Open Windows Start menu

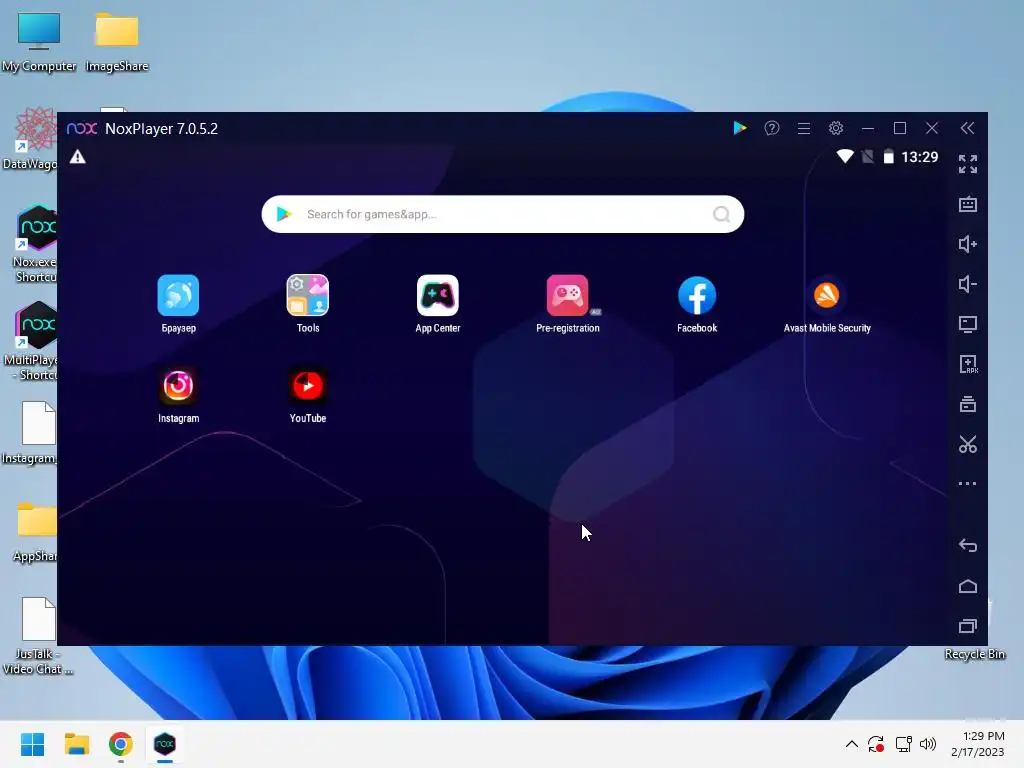pos(32,744)
